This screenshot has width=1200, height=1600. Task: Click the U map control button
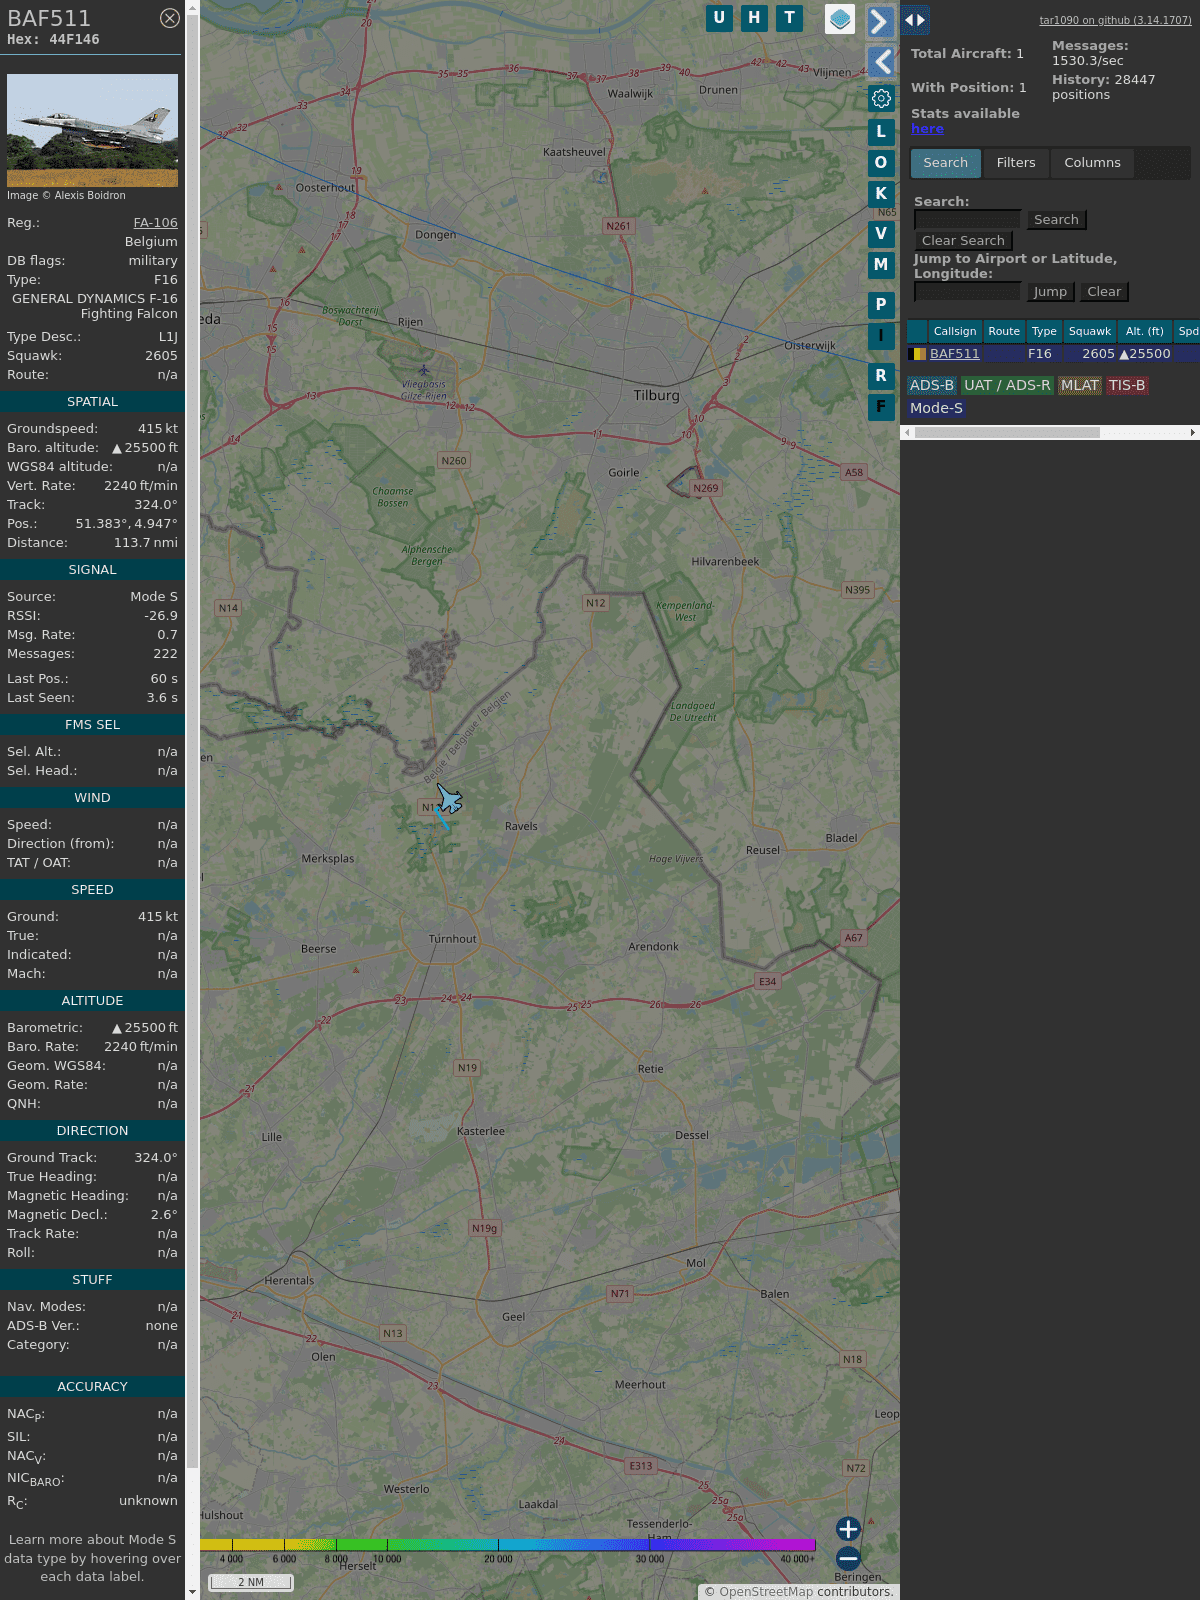point(719,18)
